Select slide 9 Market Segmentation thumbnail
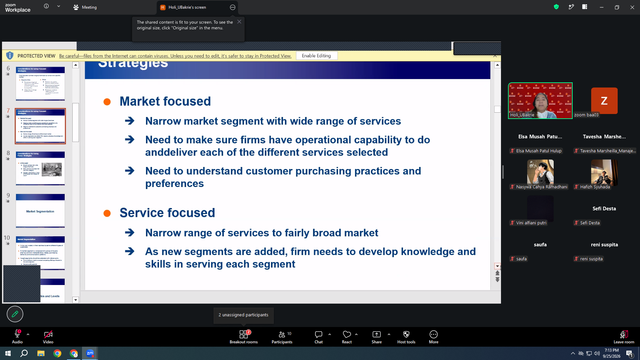This screenshot has width=640, height=360. tap(40, 211)
